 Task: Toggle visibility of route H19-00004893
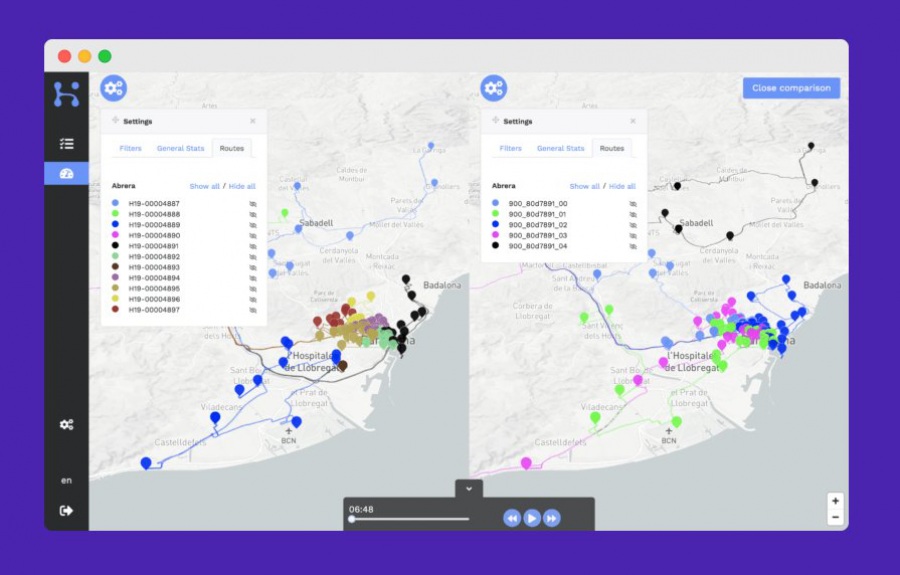tap(253, 267)
